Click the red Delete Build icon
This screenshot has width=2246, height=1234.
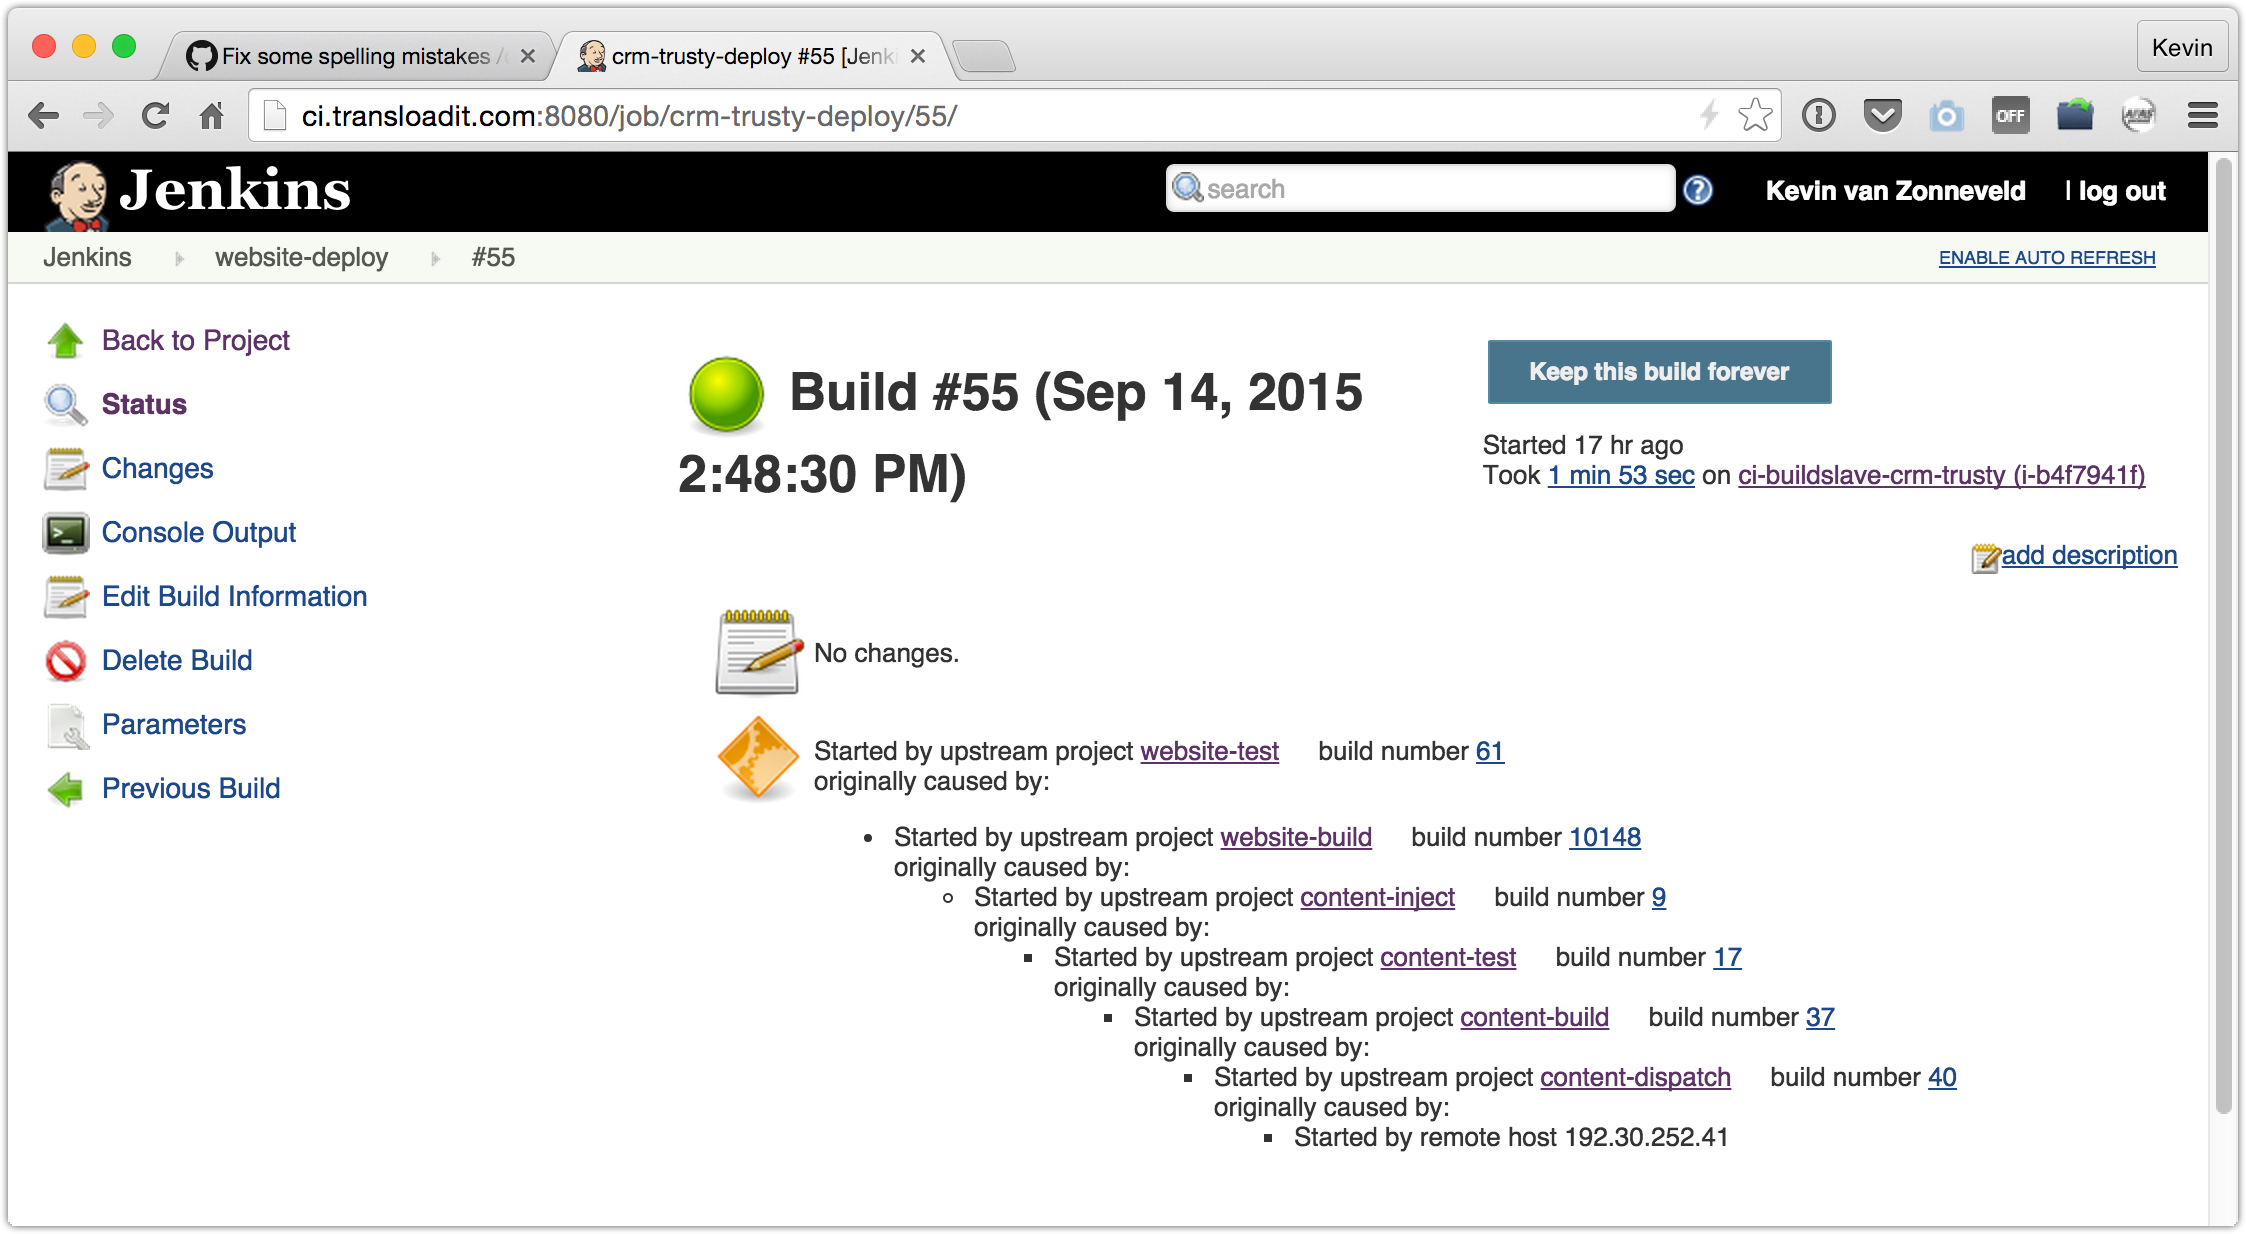66,661
